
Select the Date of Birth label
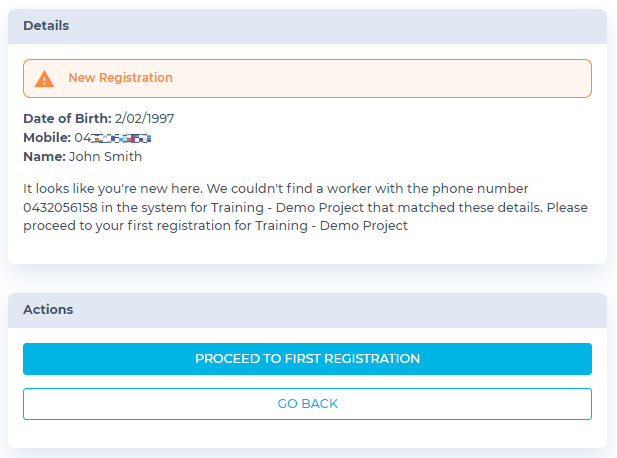click(x=67, y=118)
